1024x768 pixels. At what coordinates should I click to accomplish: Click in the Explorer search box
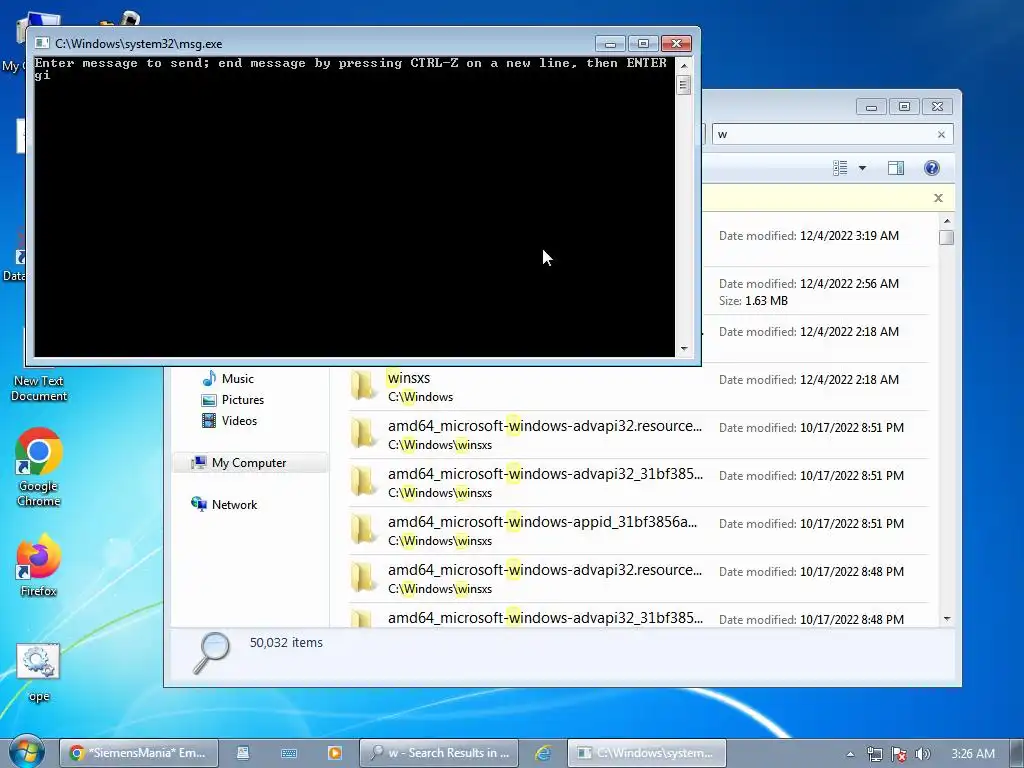tap(823, 134)
